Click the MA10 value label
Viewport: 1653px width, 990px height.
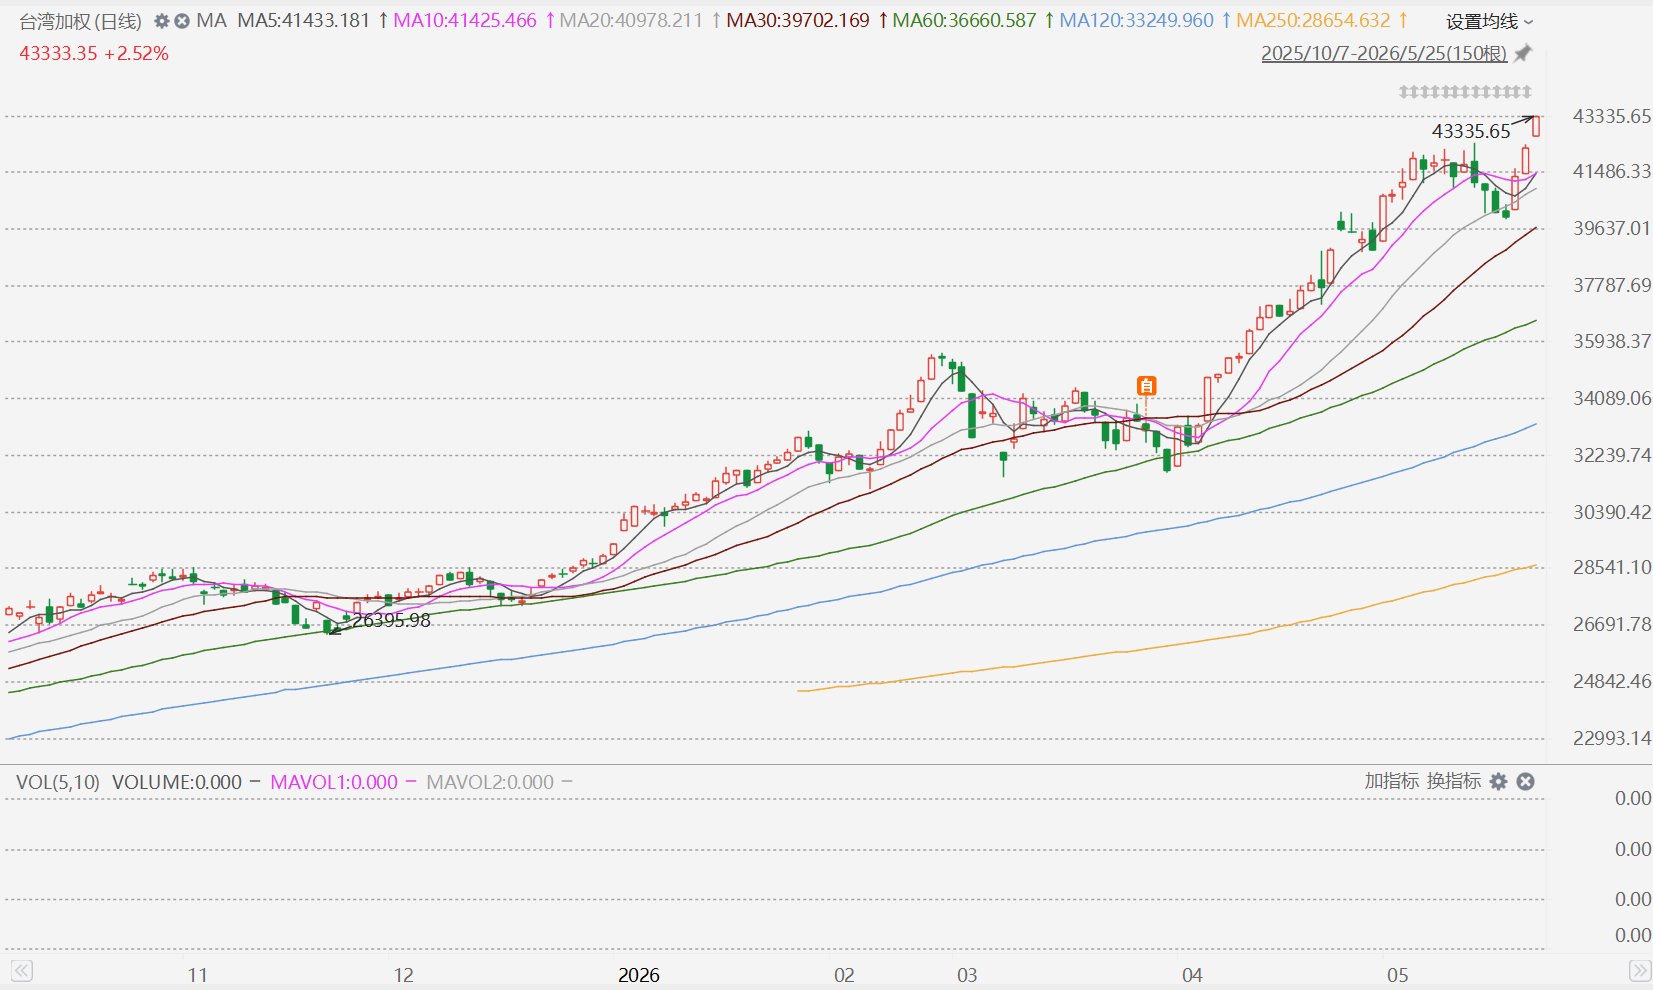464,21
